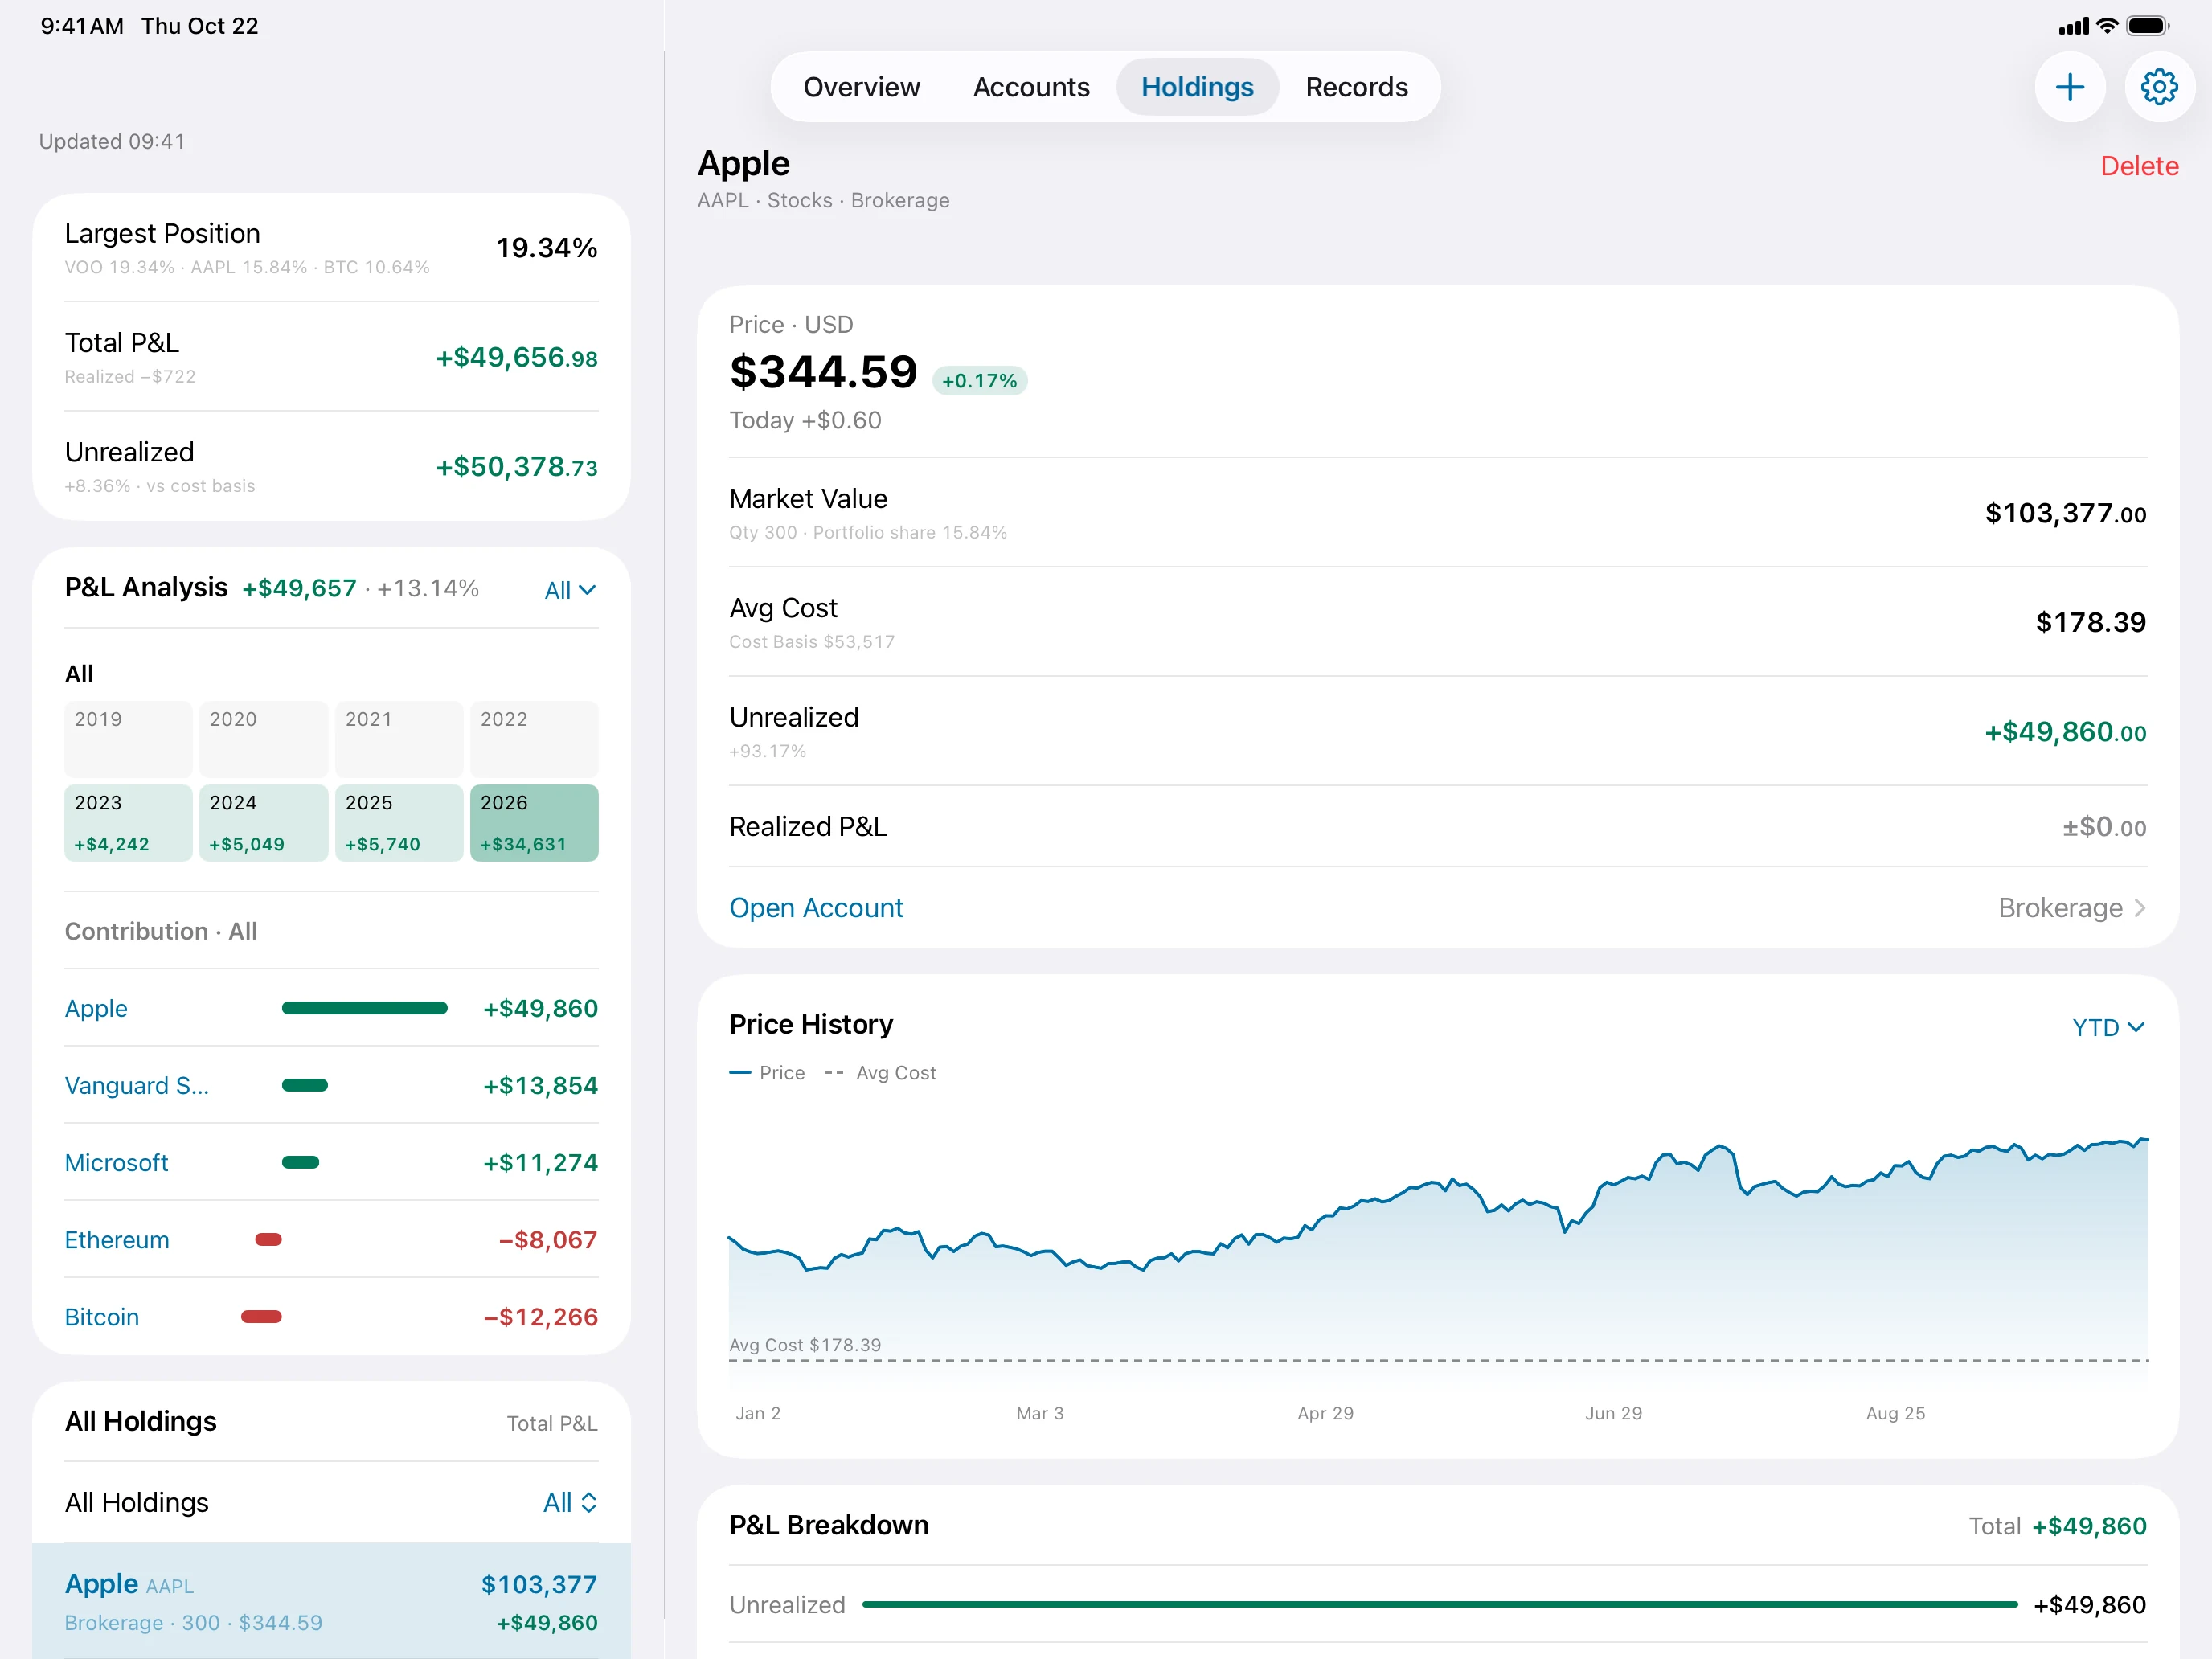Delete the Apple holding
This screenshot has height=1659, width=2212.
click(x=2139, y=166)
